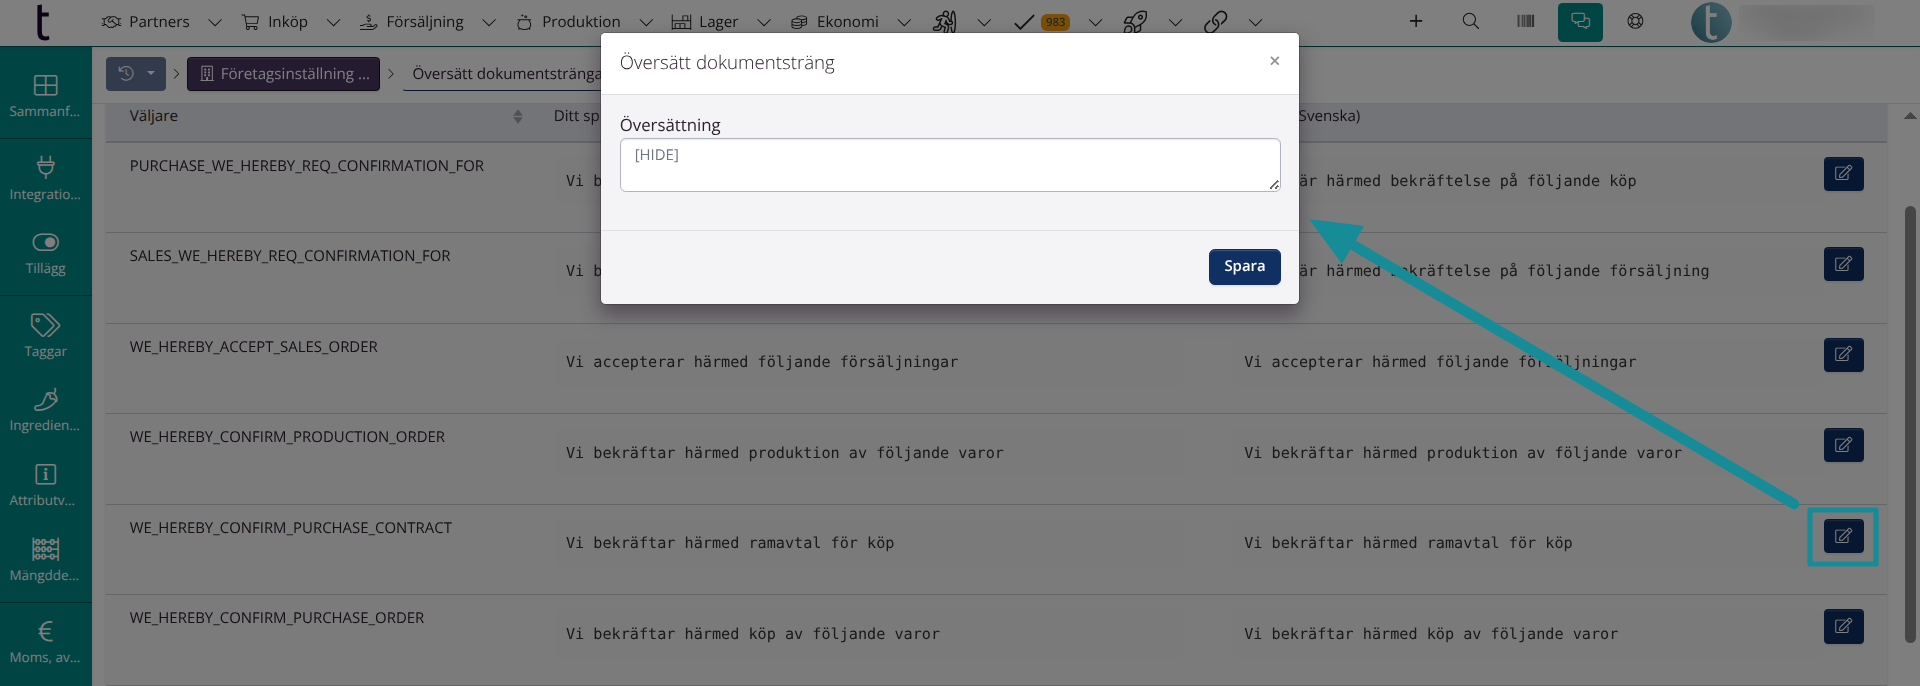Open the history dropdown in breadcrumb

point(136,73)
